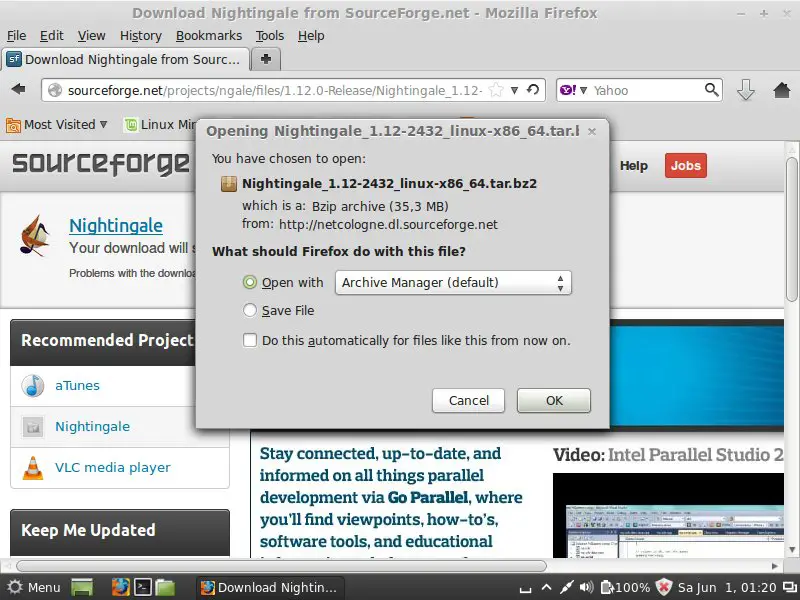Image resolution: width=800 pixels, height=600 pixels.
Task: Open the search engine selector arrow
Action: (584, 90)
